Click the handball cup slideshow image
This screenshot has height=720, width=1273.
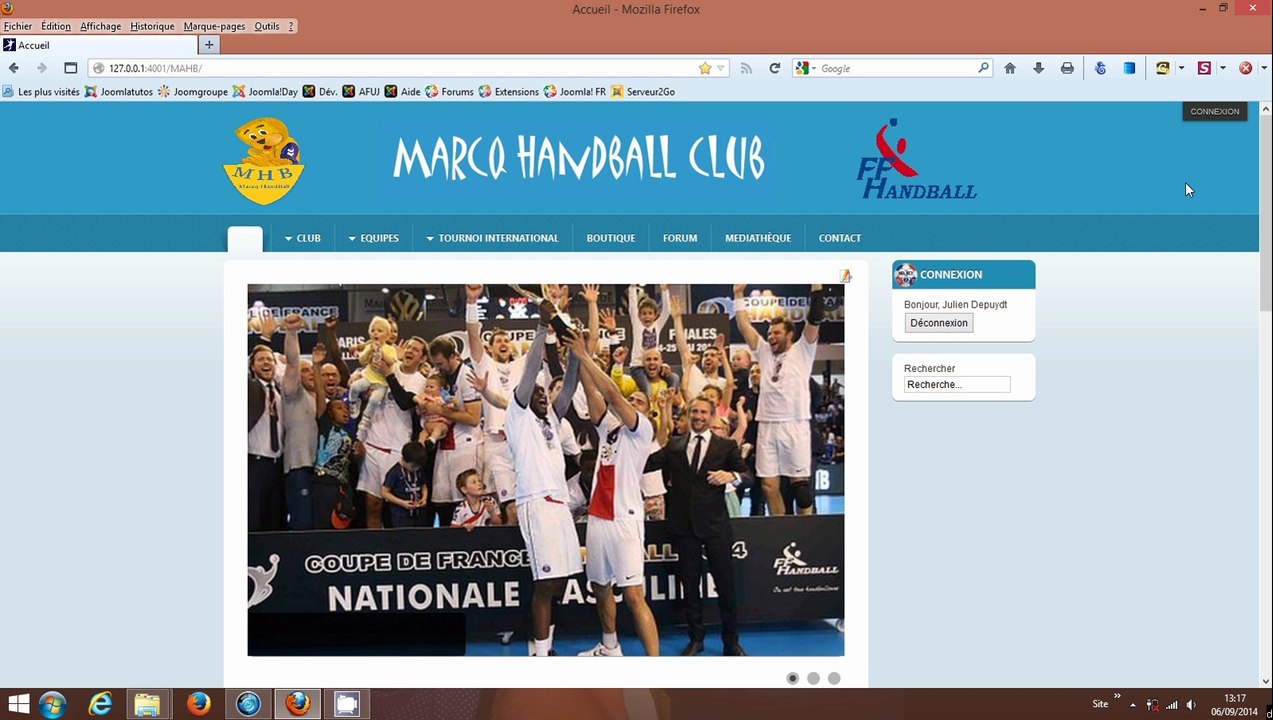click(546, 470)
